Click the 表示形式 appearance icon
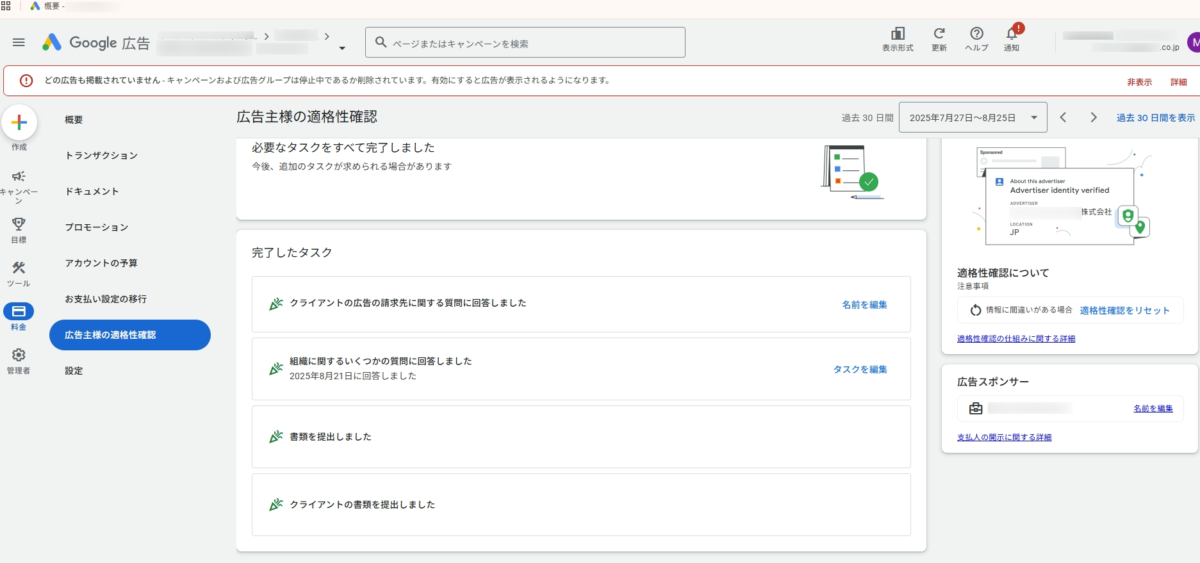Image resolution: width=1200 pixels, height=563 pixels. click(897, 34)
